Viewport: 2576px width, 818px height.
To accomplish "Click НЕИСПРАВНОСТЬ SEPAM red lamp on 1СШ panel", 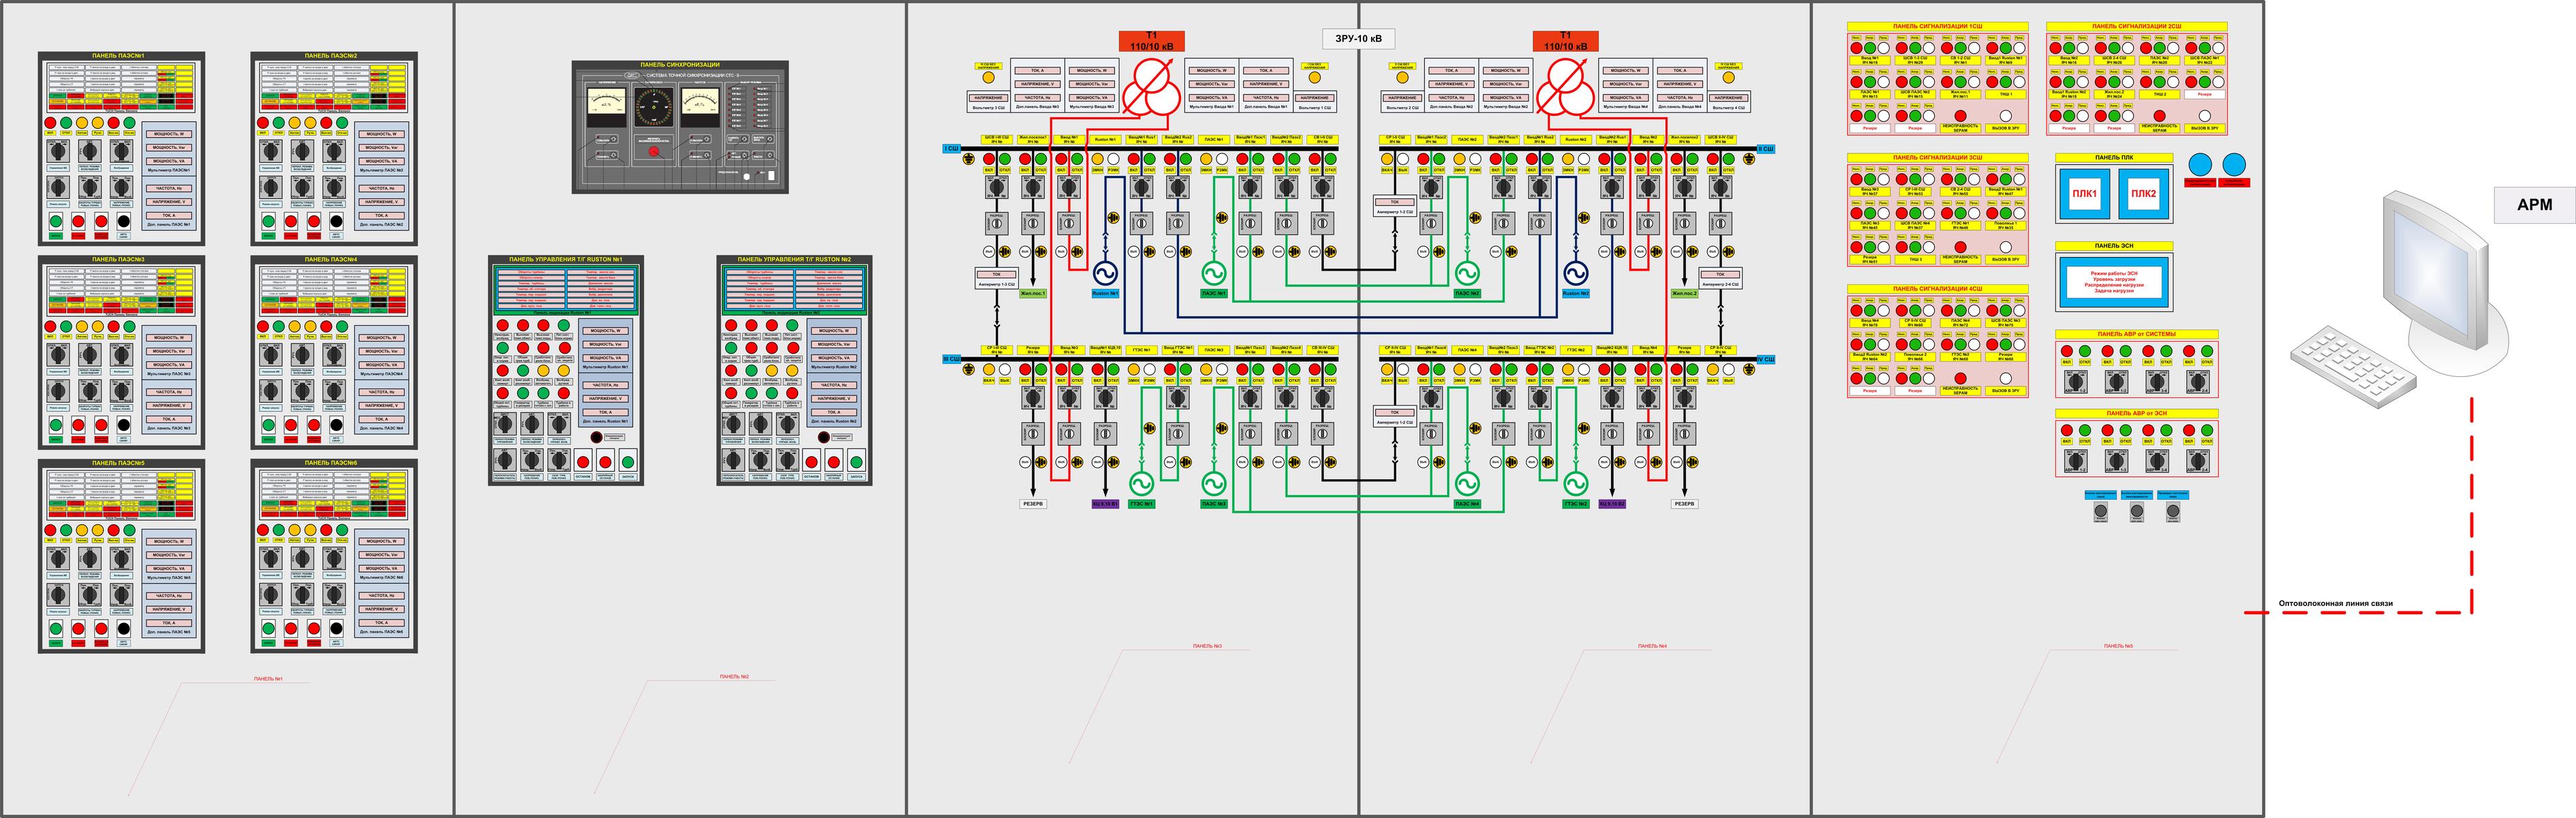I will click(1960, 116).
